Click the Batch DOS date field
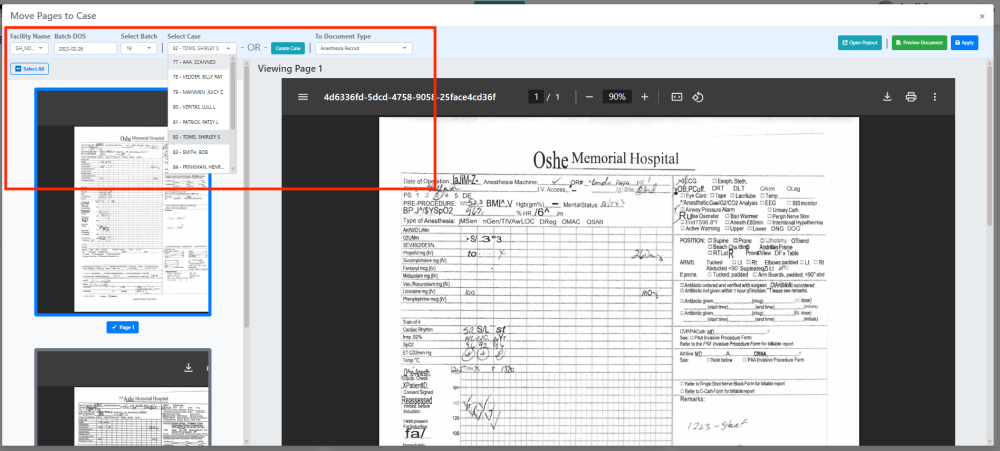 pyautogui.click(x=85, y=48)
